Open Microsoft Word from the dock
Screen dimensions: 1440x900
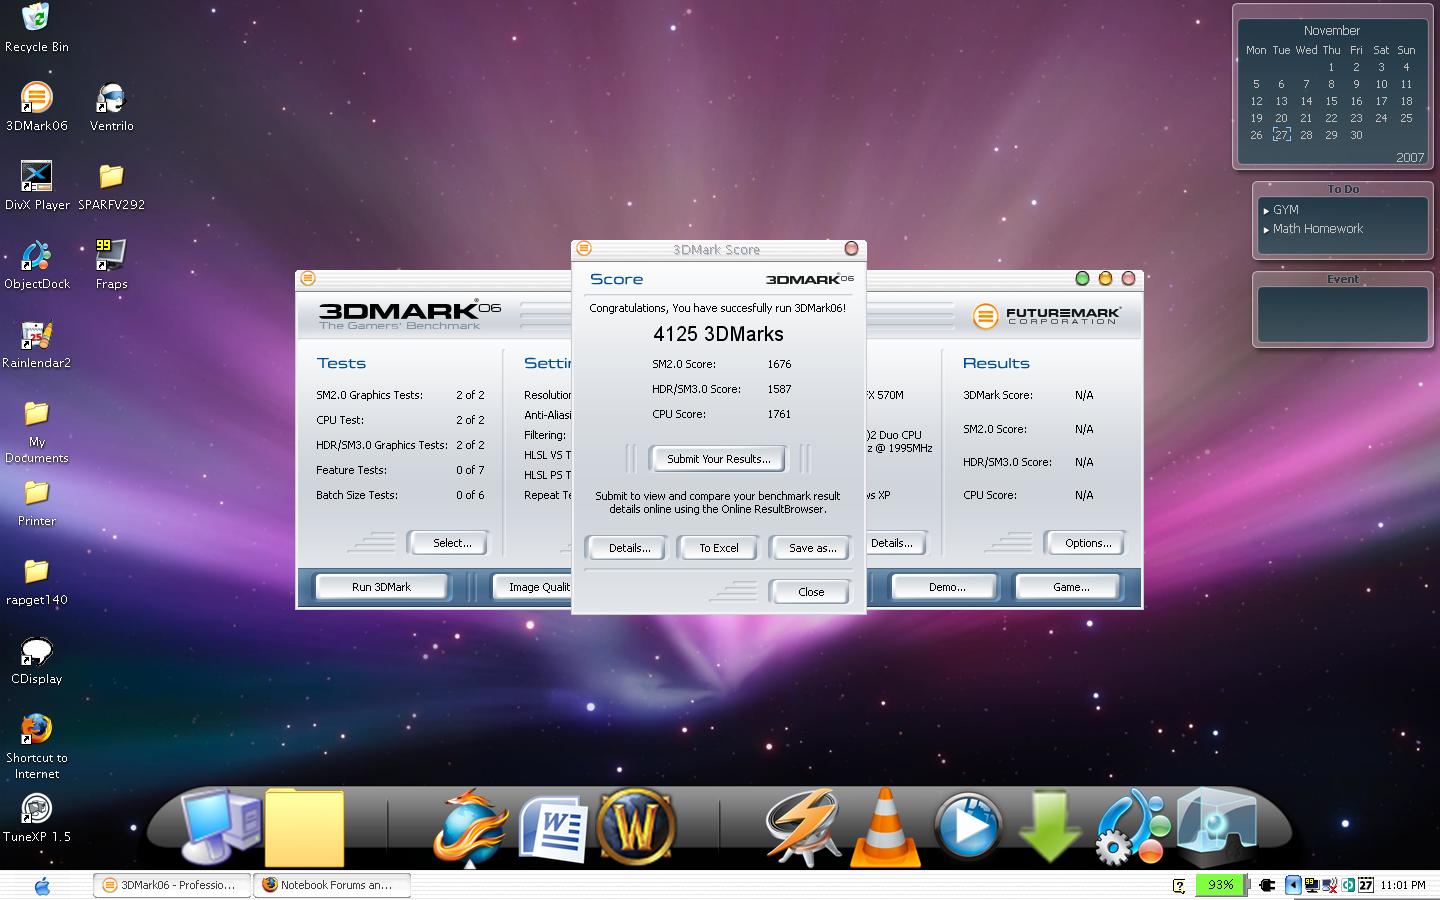point(552,828)
